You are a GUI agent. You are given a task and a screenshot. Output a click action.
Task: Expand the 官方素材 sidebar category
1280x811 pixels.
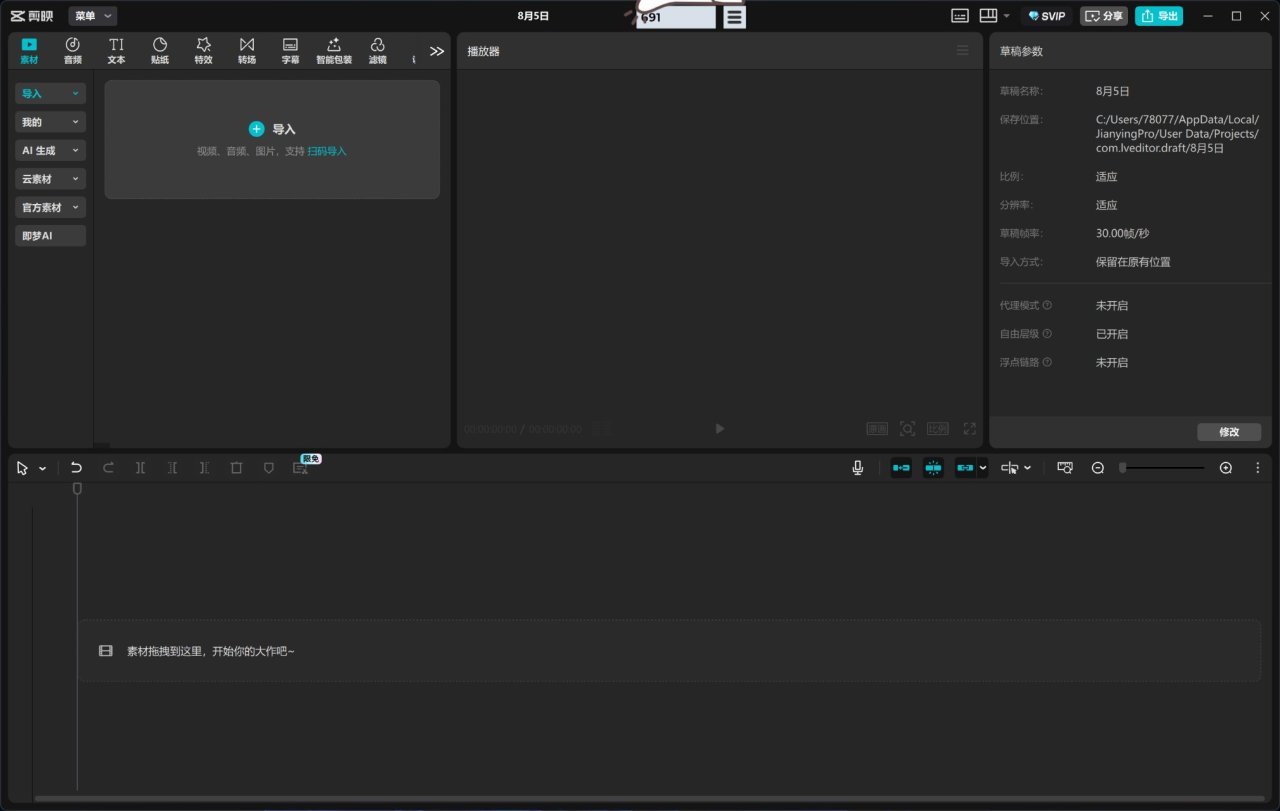coord(50,207)
